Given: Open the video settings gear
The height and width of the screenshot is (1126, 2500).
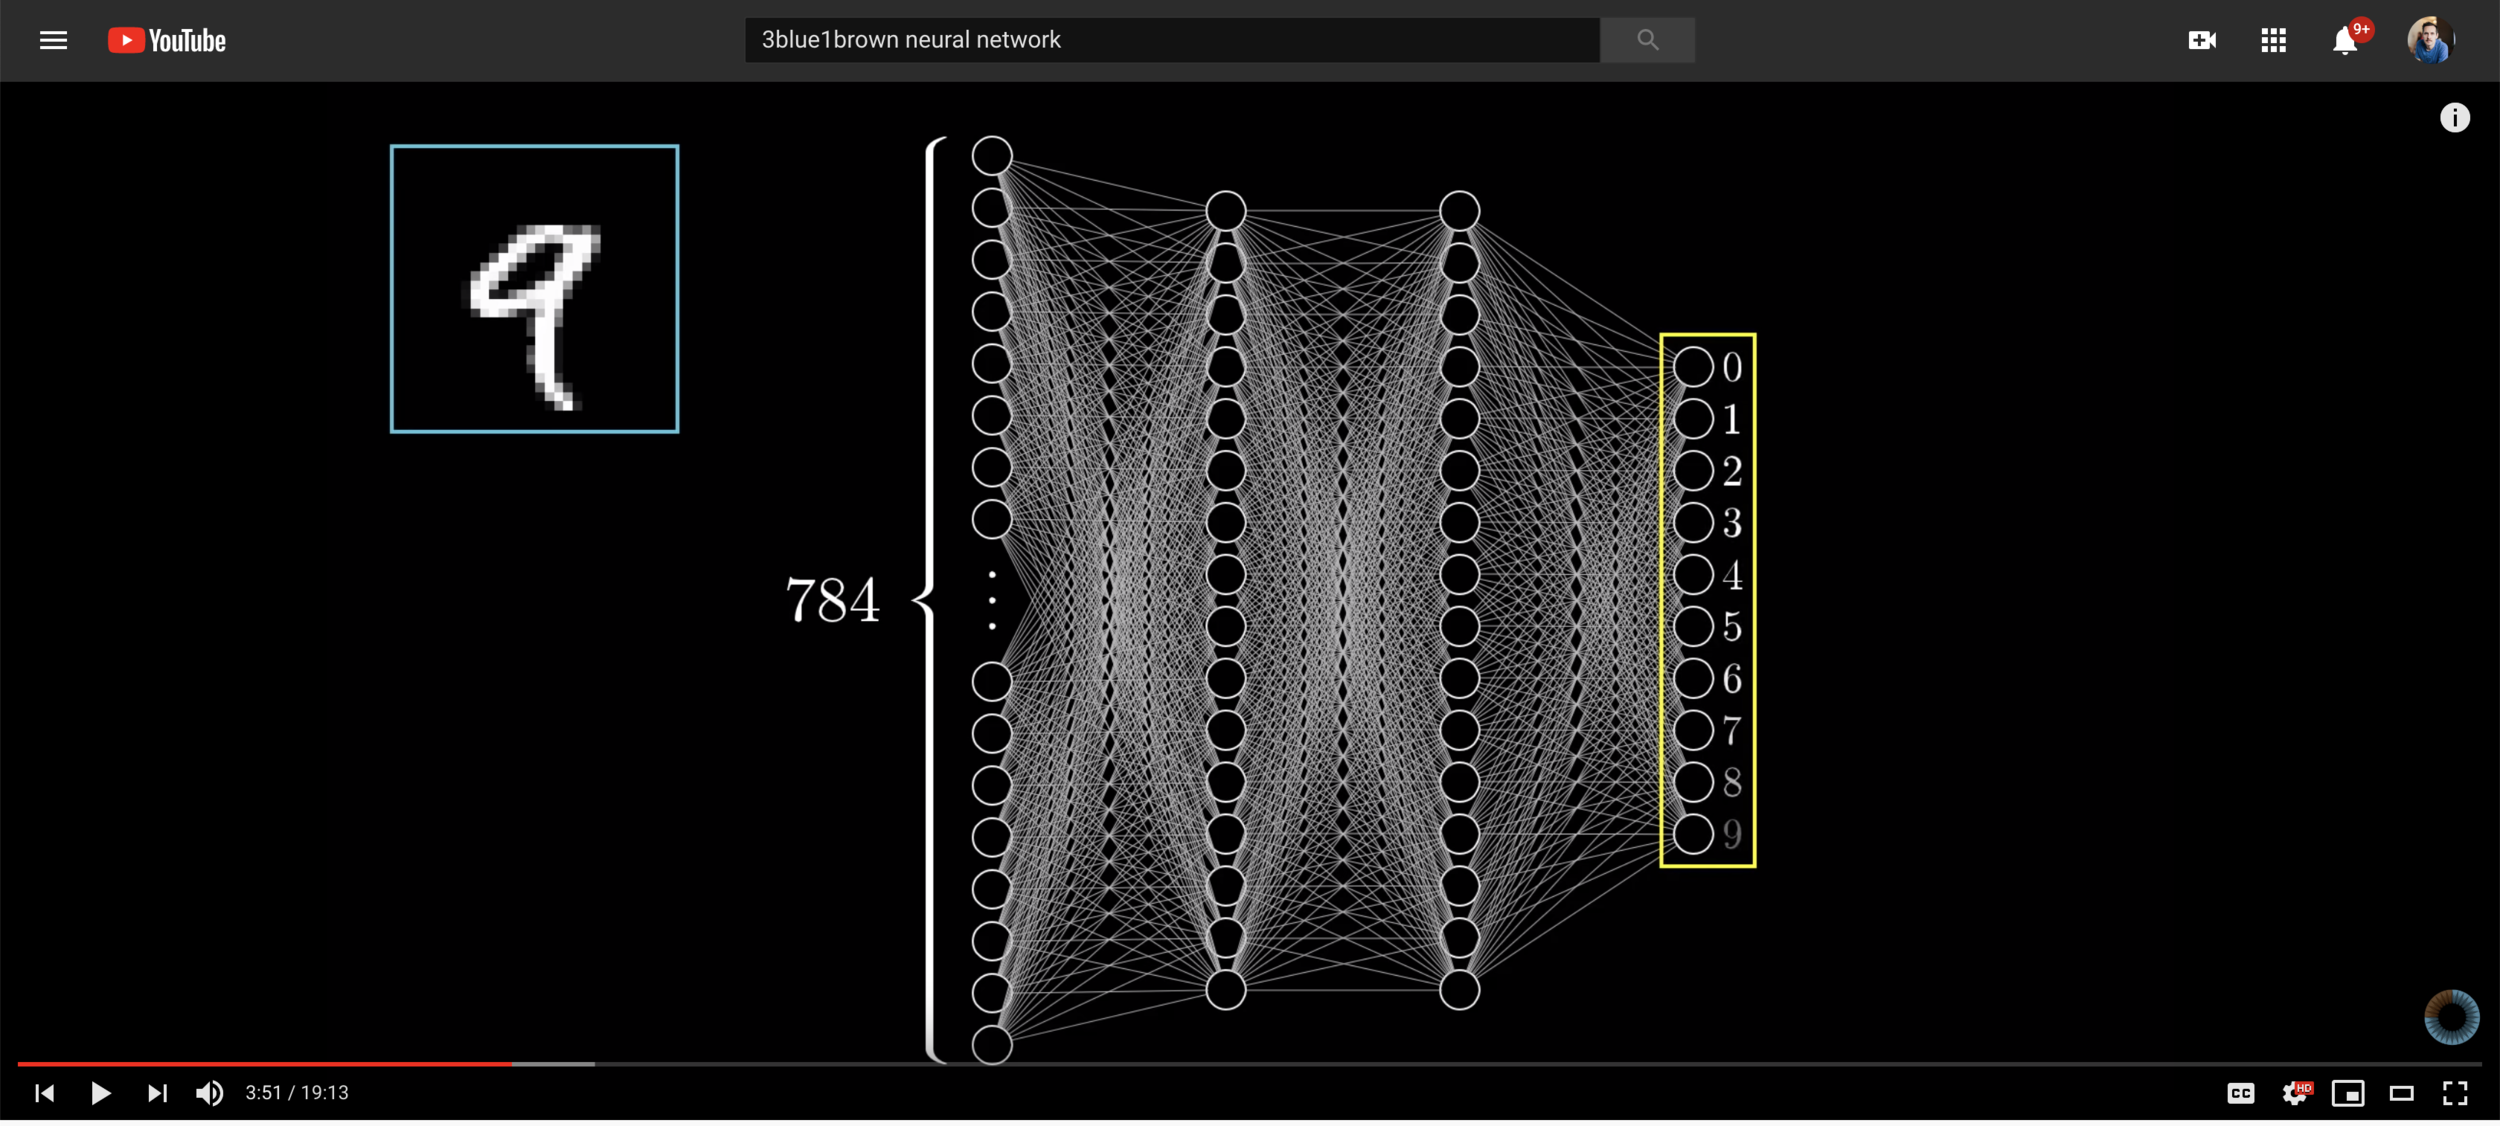Looking at the screenshot, I should point(2294,1093).
